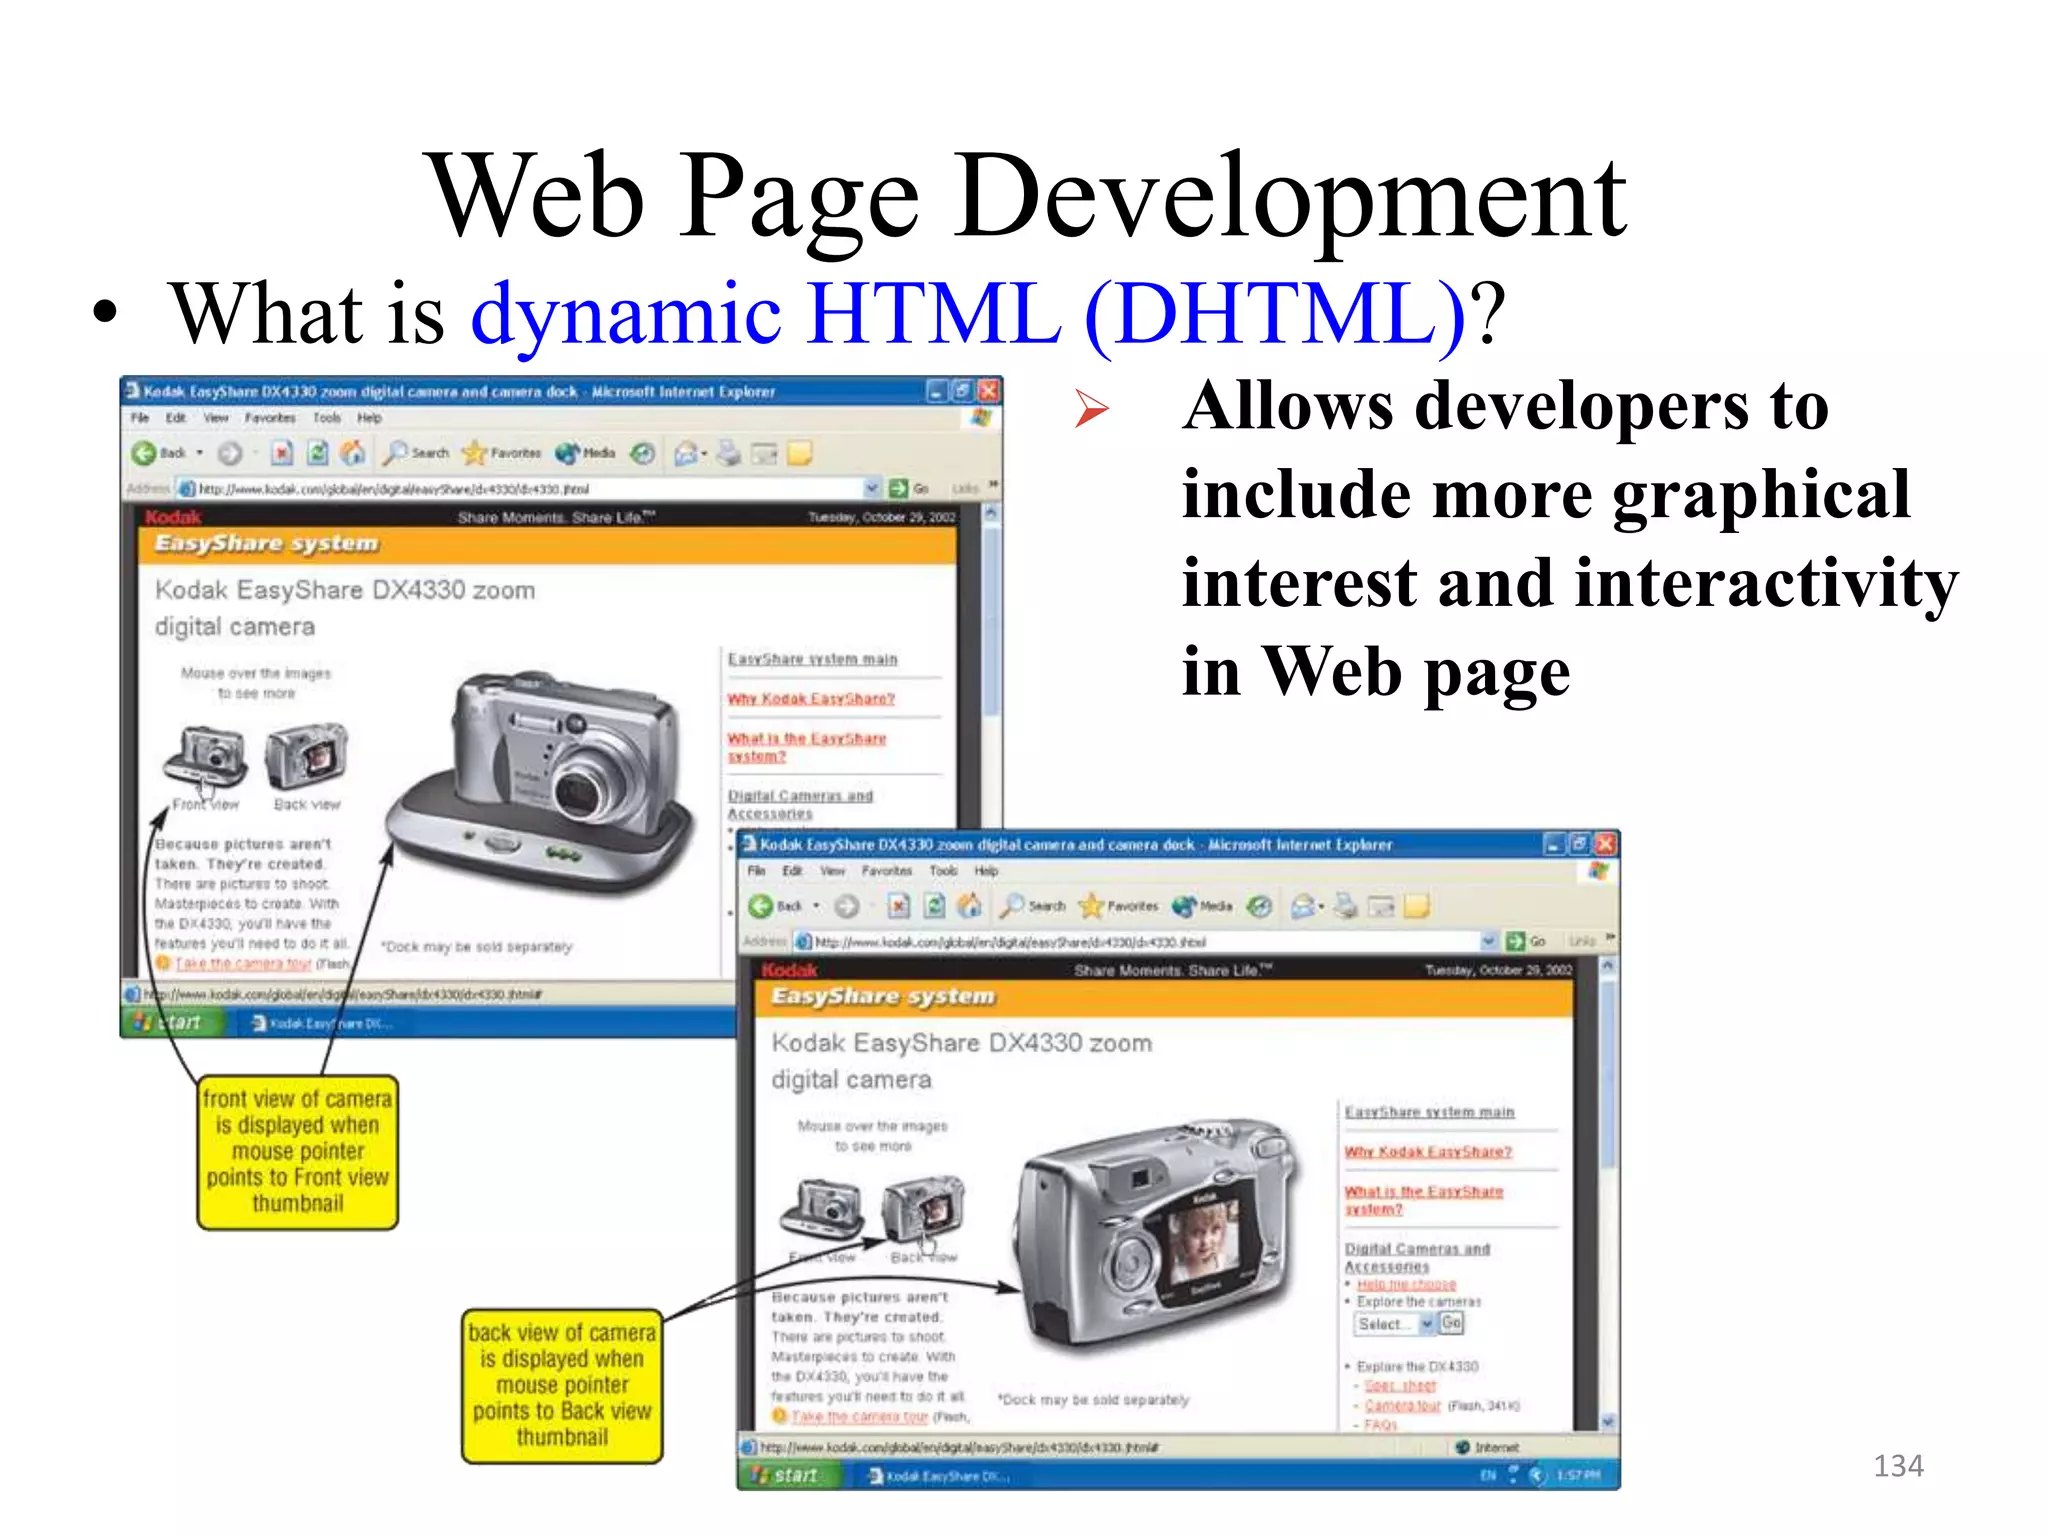Click Mail icon in lower Internet Explorer toolbar
The height and width of the screenshot is (1536, 2048).
point(1303,906)
